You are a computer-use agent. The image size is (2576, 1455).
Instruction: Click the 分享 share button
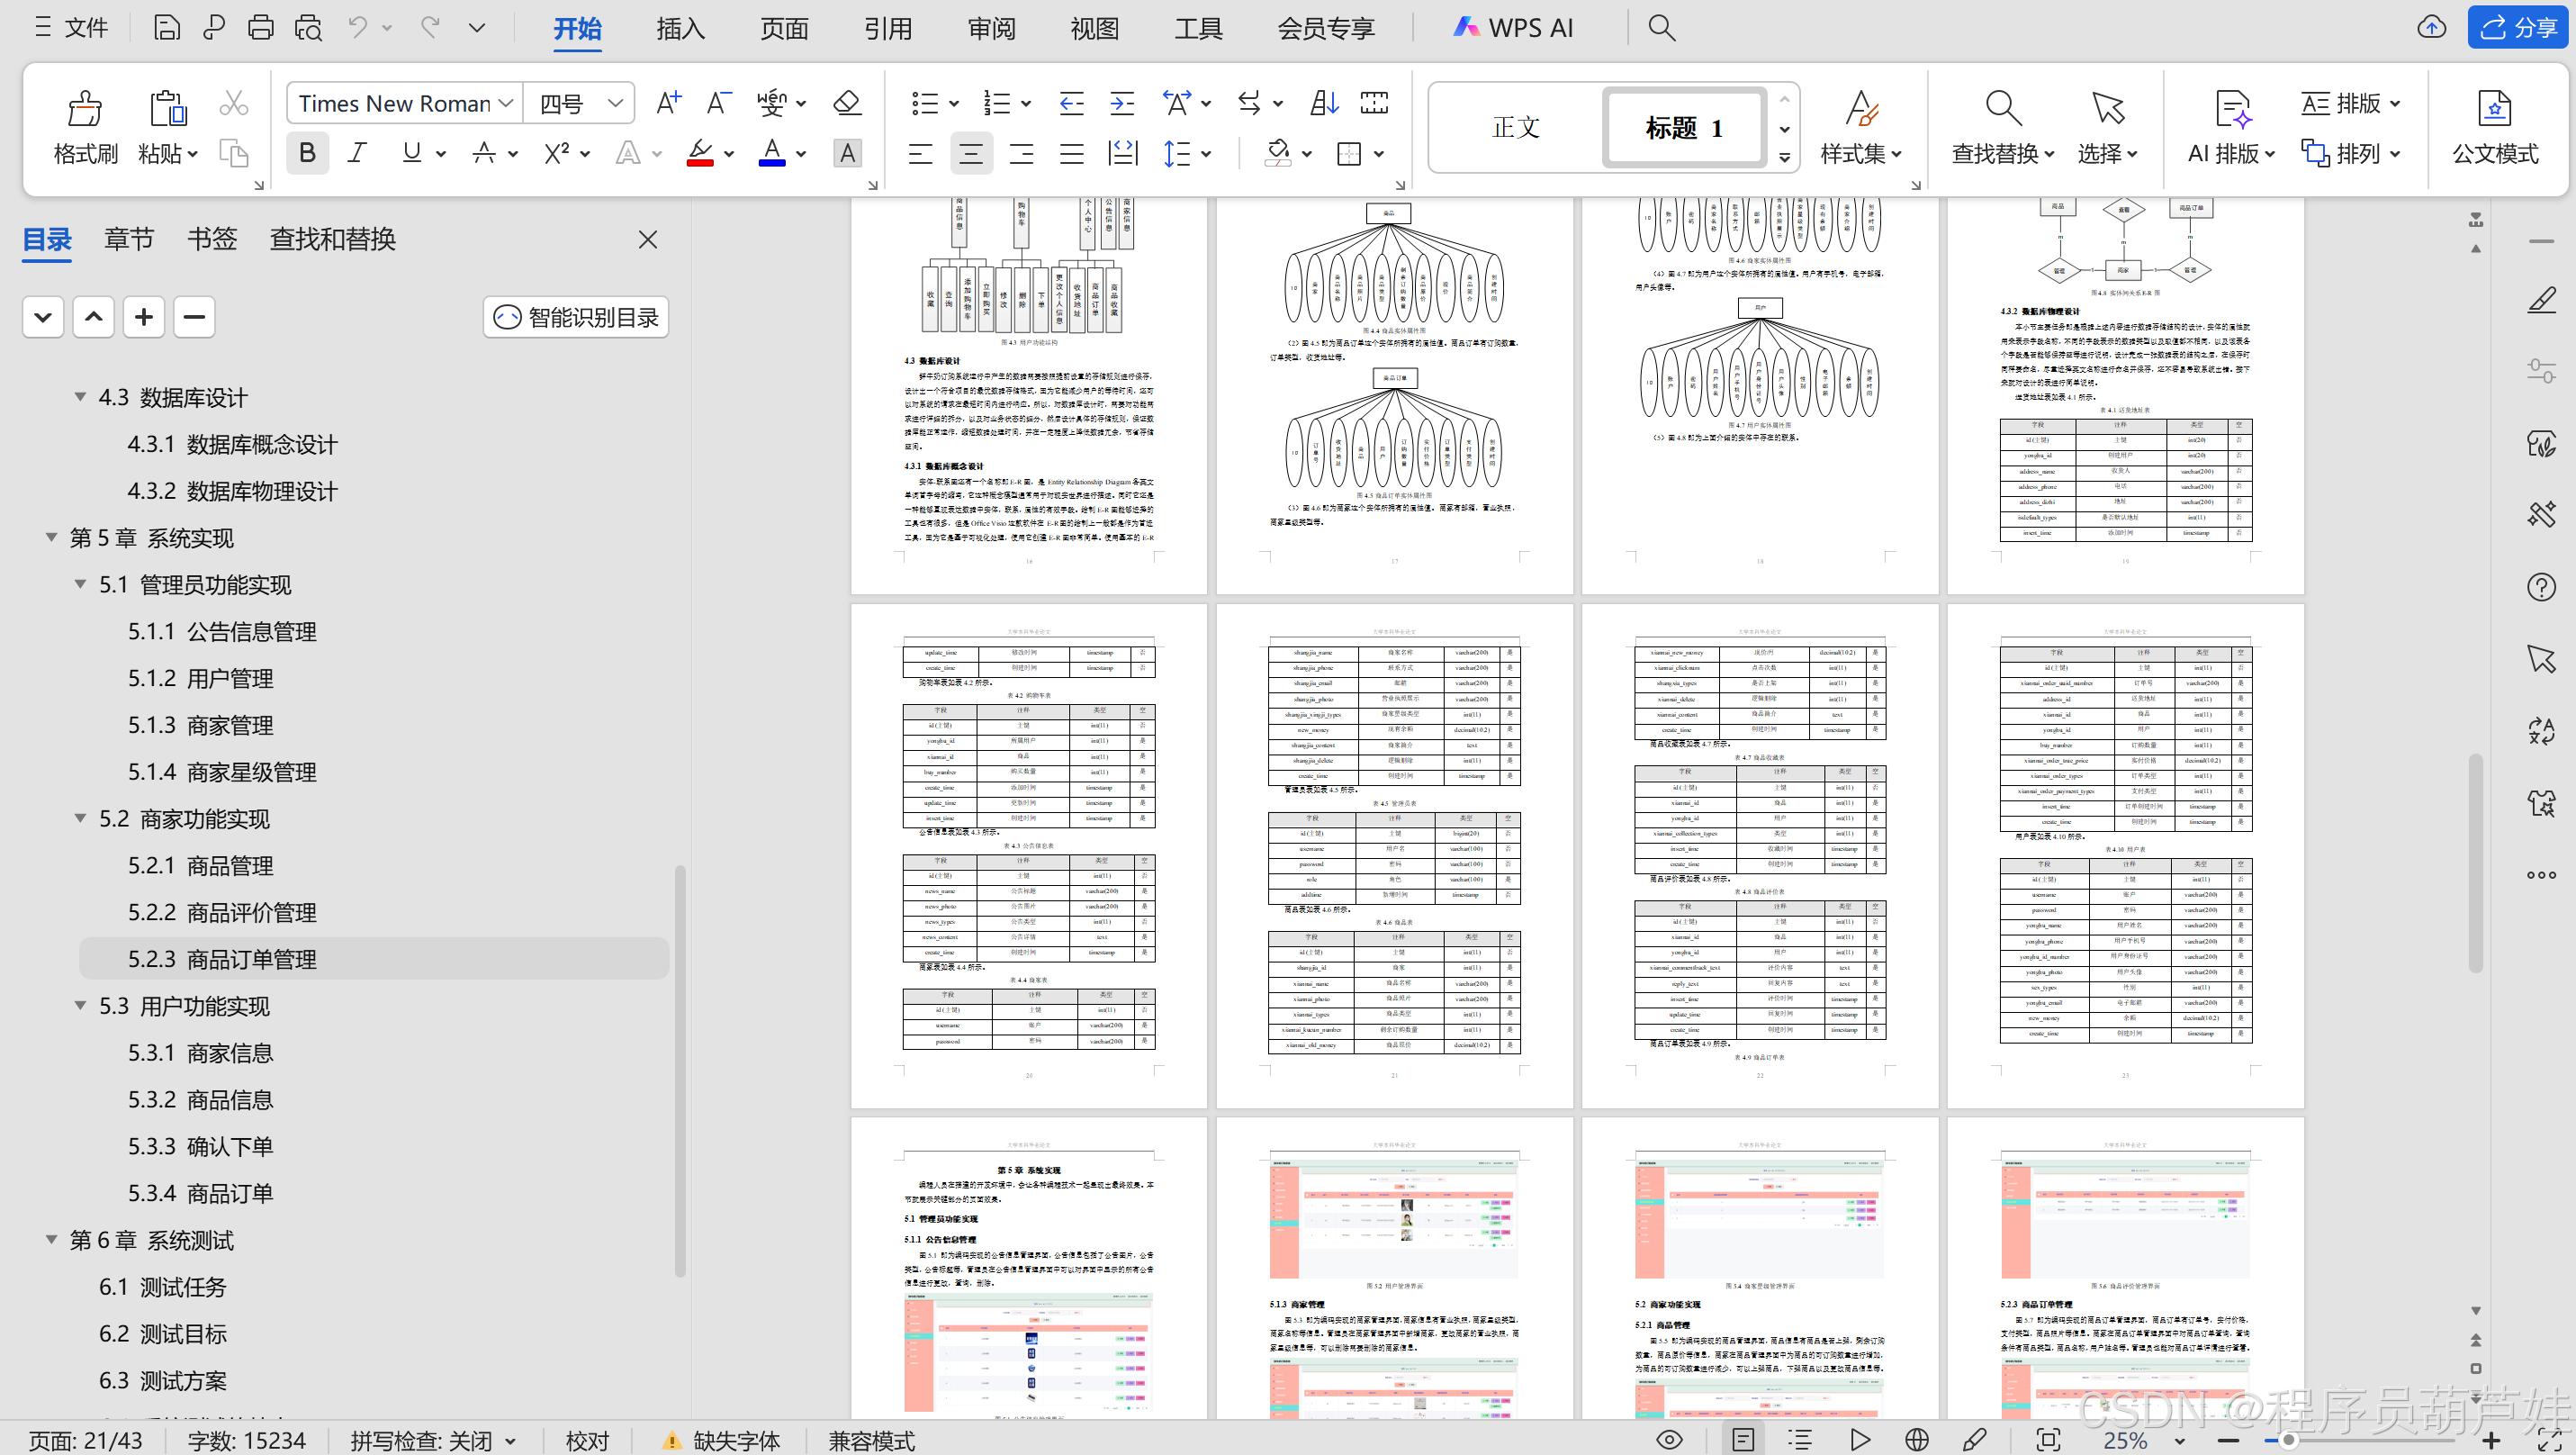tap(2517, 27)
